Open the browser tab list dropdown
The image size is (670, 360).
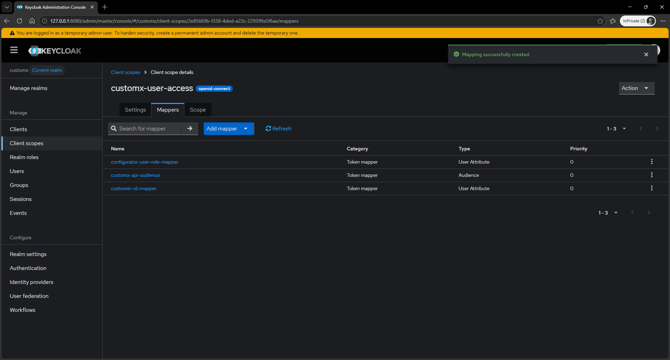7,7
